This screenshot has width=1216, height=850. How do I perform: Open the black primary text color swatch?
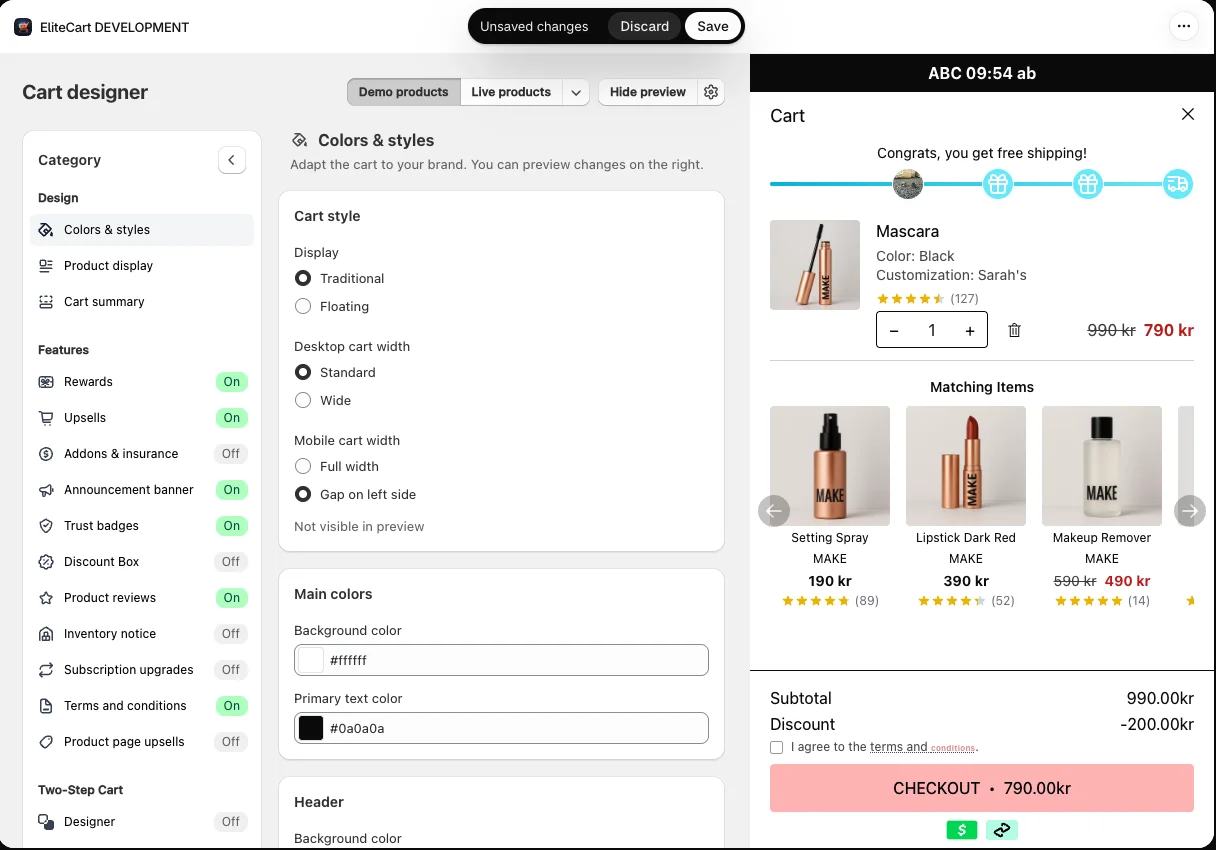pos(311,728)
